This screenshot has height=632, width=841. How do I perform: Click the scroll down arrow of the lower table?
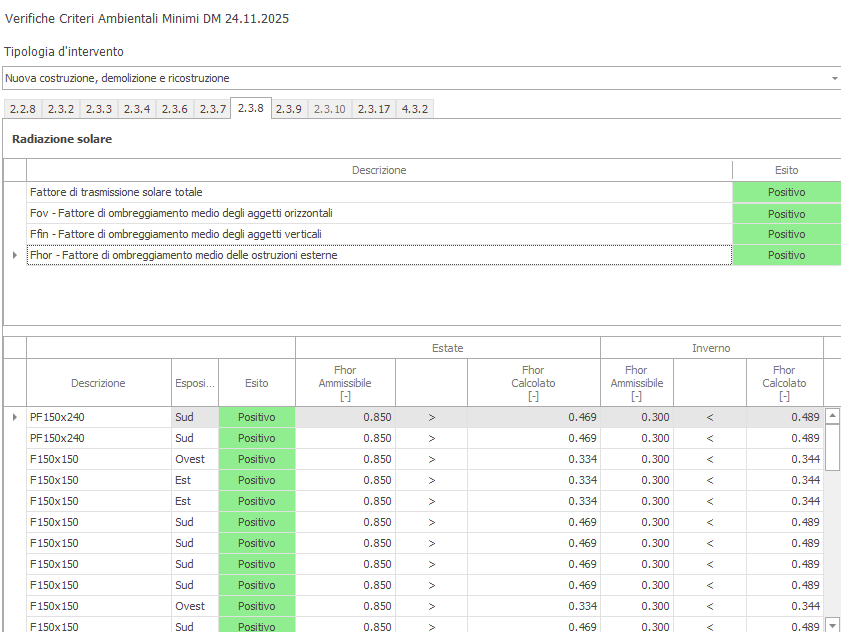pos(832,625)
